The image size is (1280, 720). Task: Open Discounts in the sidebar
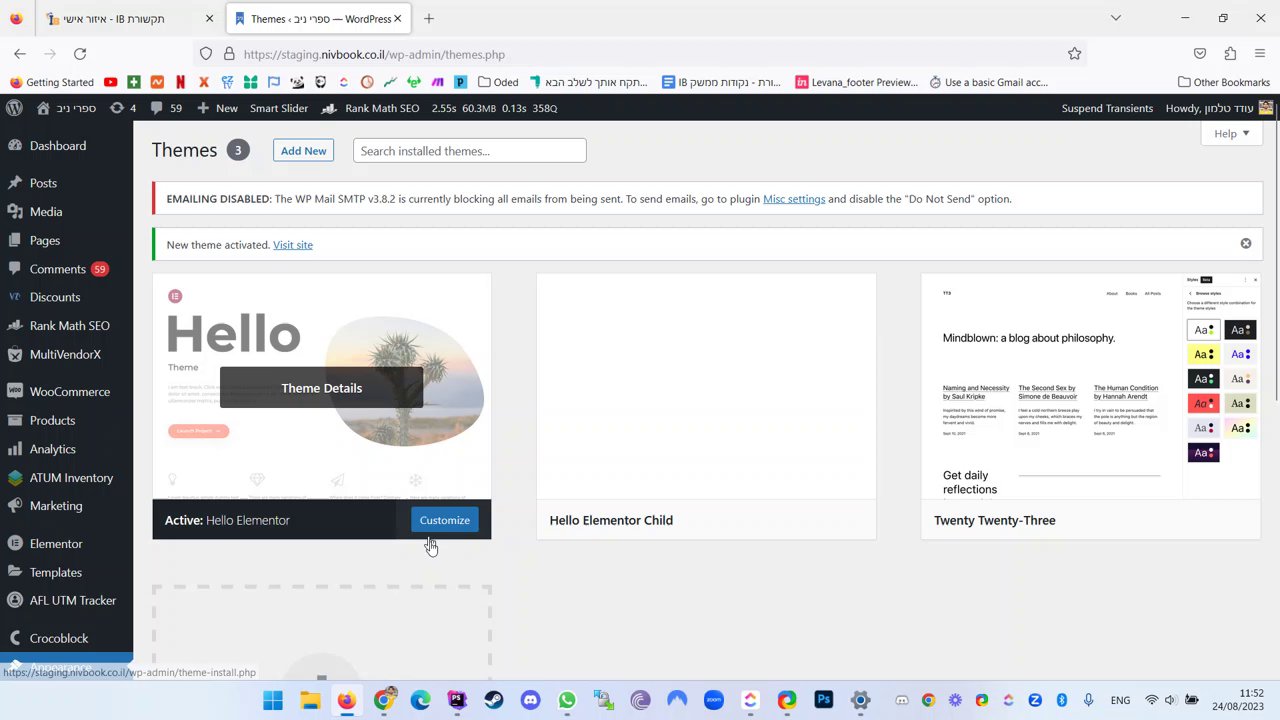pos(55,297)
